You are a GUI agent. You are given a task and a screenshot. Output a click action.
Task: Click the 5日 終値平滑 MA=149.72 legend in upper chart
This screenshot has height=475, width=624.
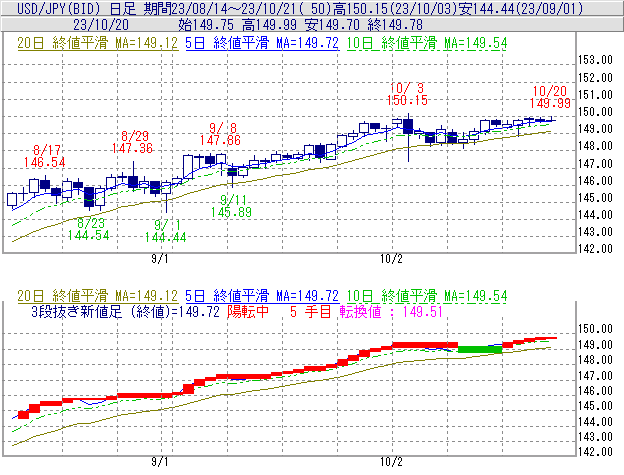[262, 43]
